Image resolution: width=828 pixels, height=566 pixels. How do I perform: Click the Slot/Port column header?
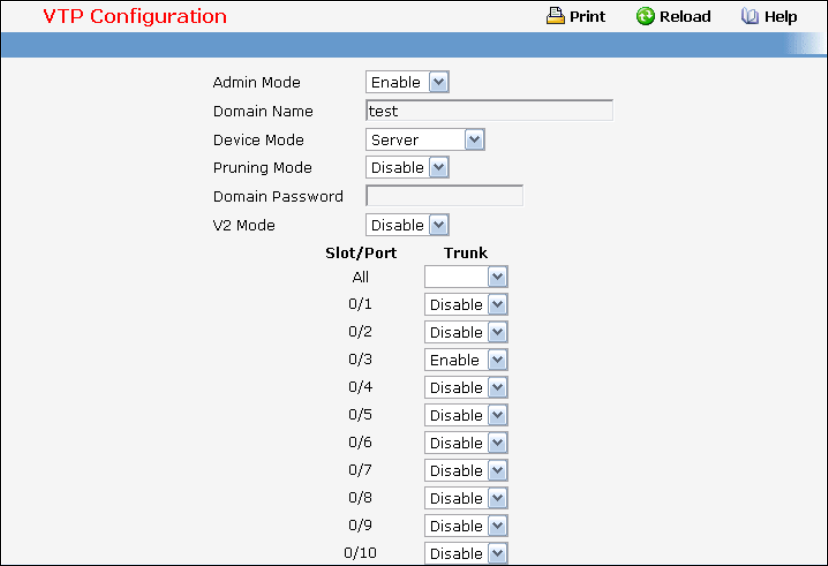361,253
